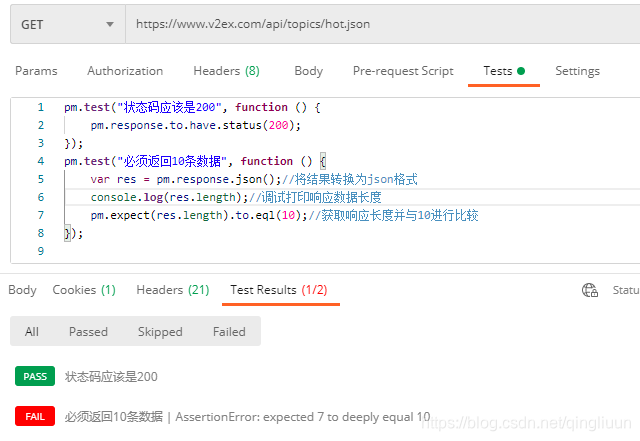Select the Tests tab

click(504, 71)
